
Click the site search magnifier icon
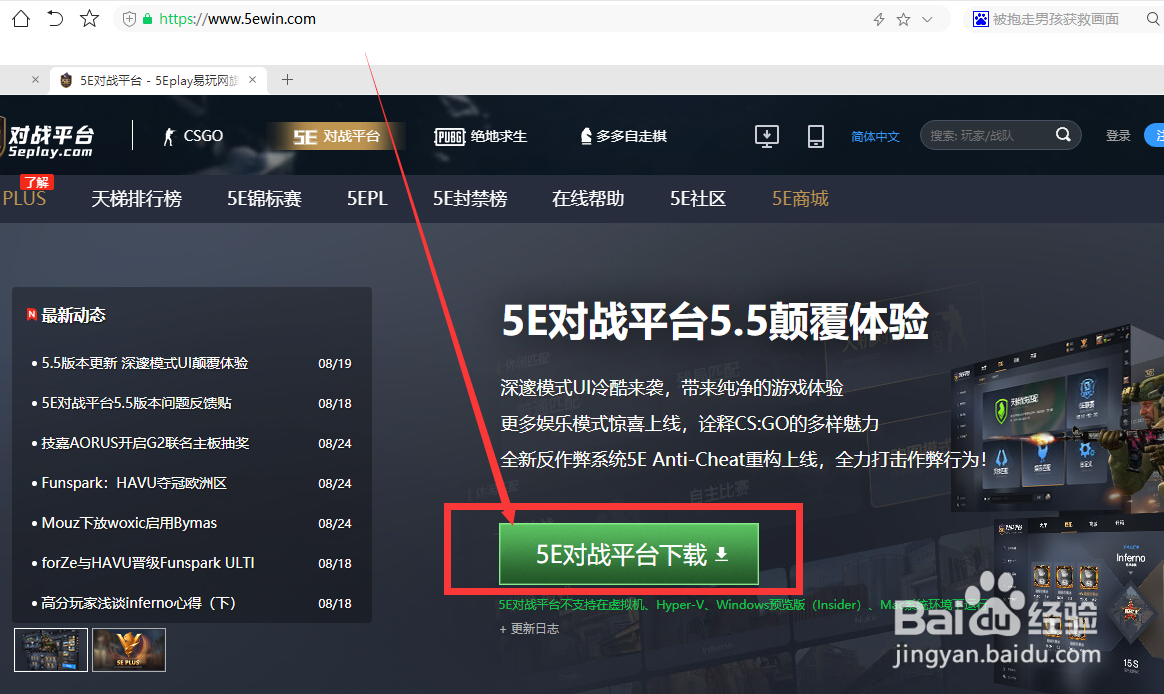(1063, 134)
